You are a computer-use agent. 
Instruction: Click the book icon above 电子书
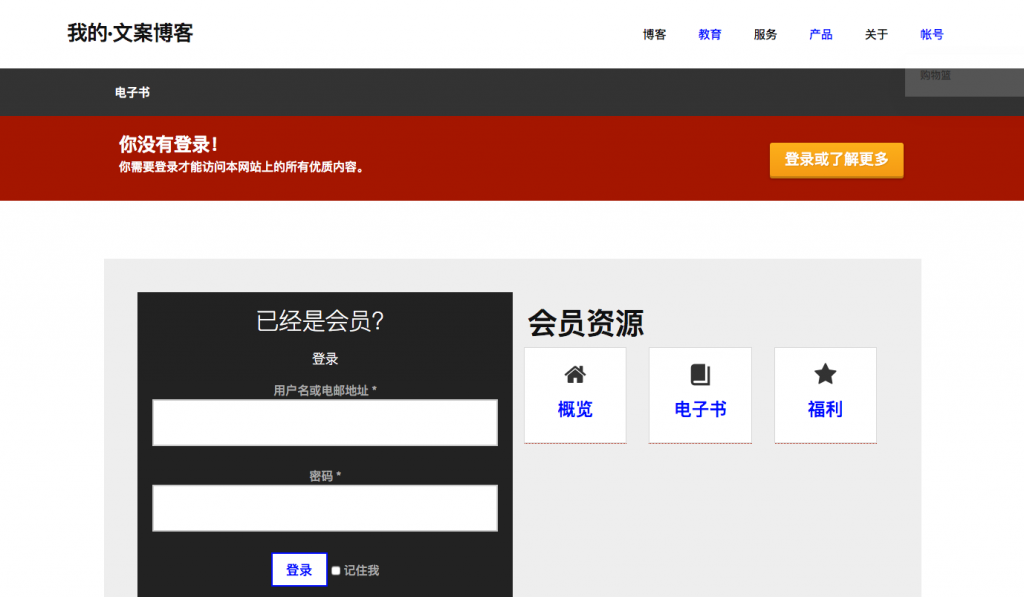pyautogui.click(x=700, y=375)
